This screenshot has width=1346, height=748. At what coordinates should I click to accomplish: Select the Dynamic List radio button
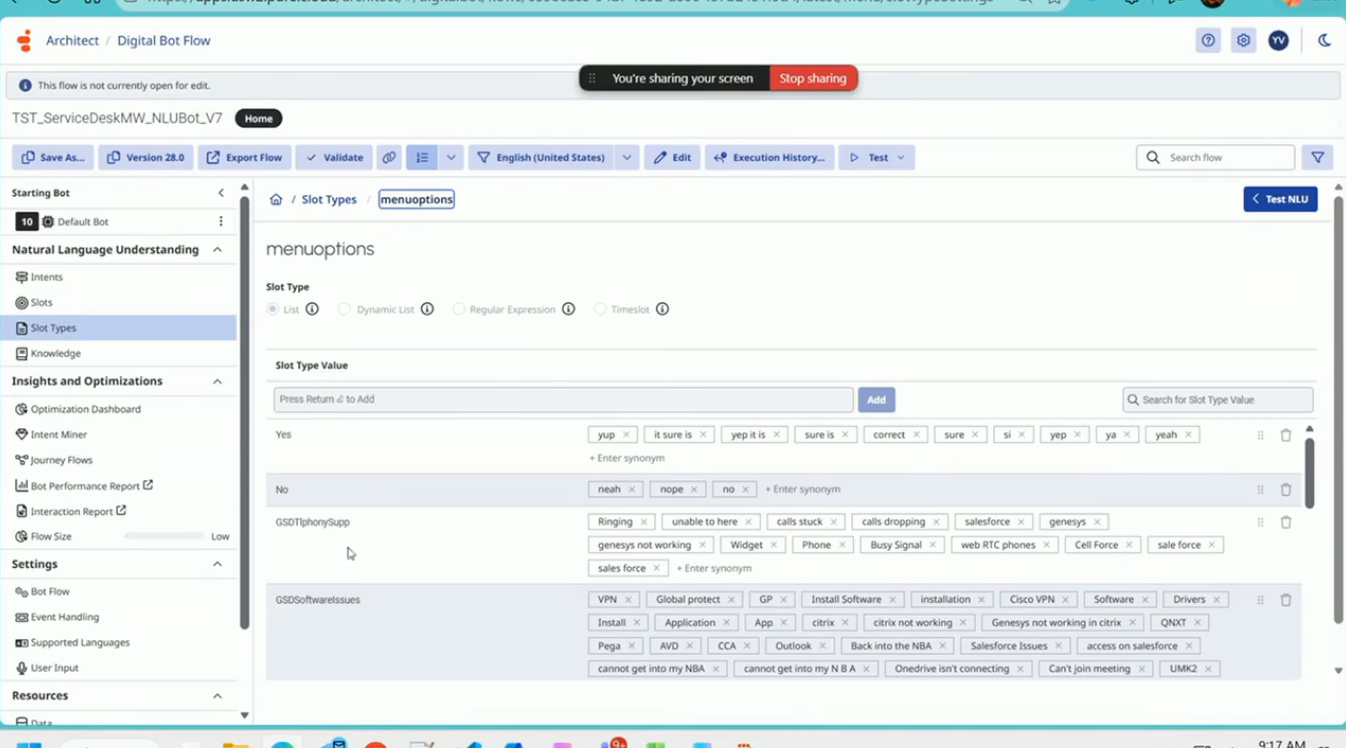(344, 309)
